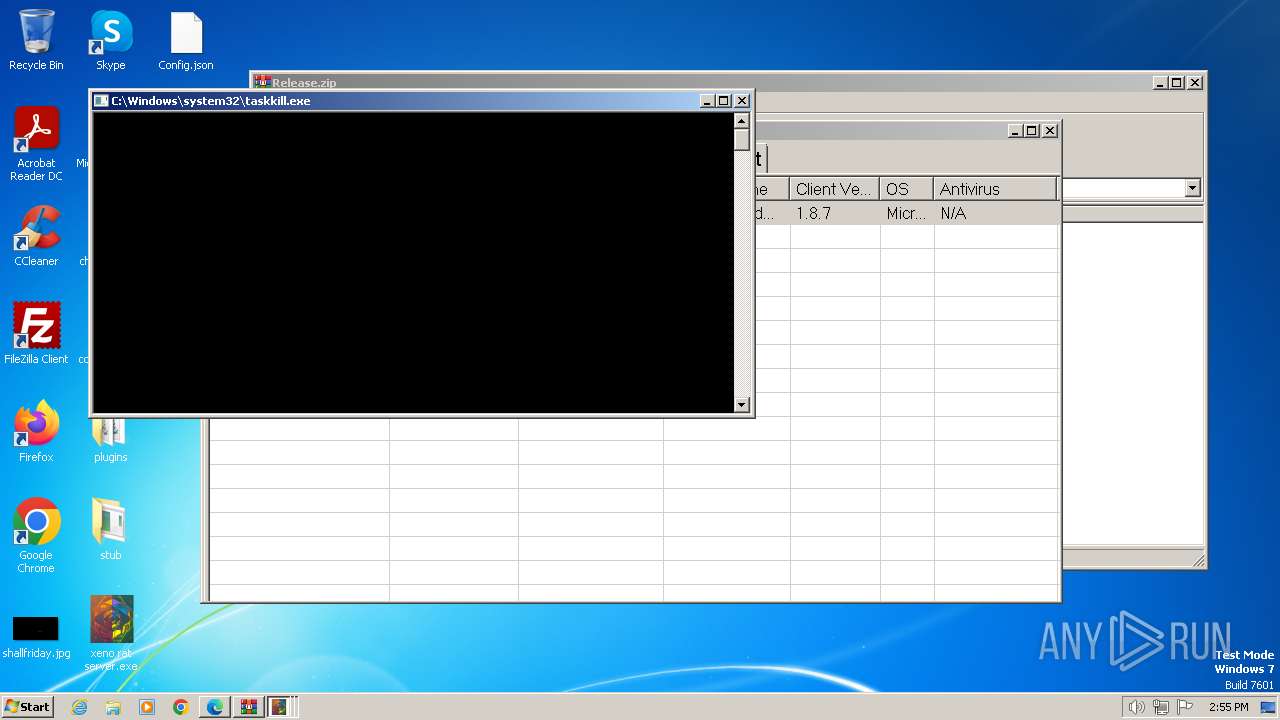Sort by the Antivirus column header

tap(996, 189)
